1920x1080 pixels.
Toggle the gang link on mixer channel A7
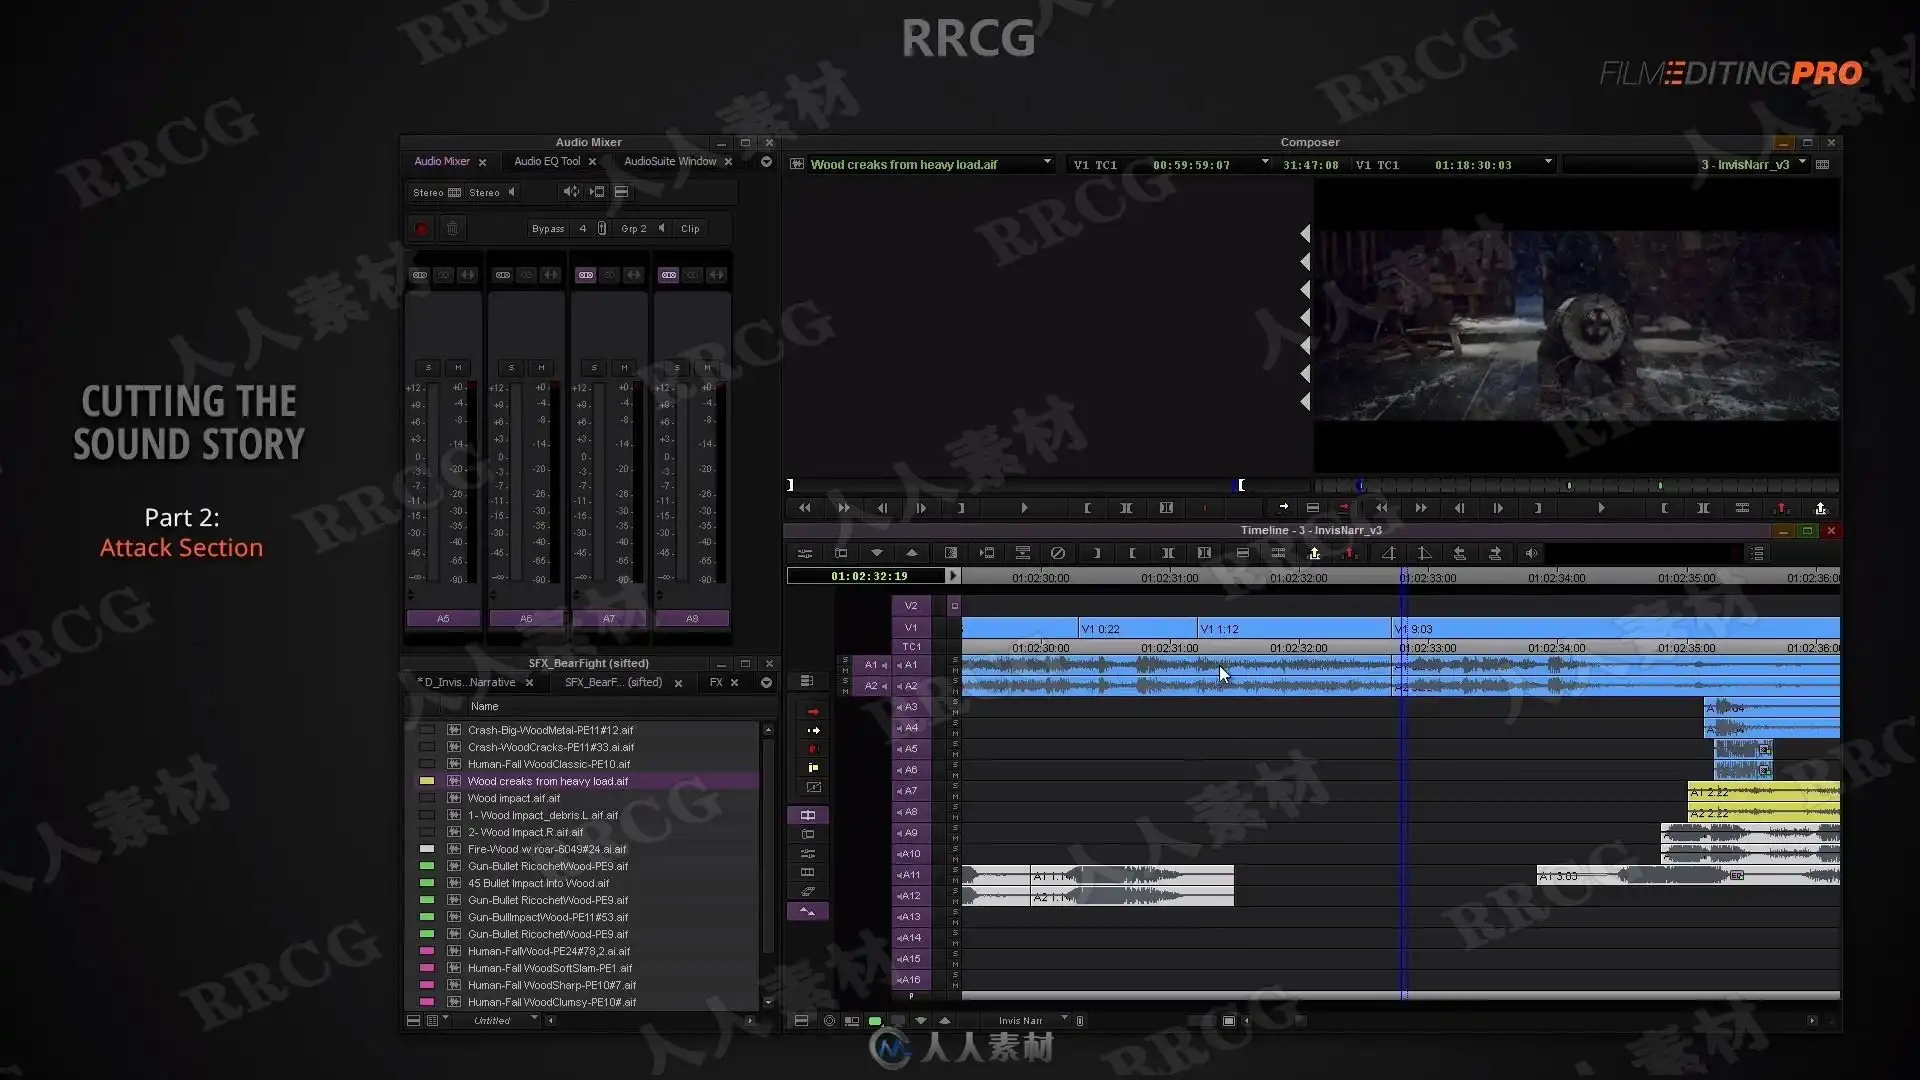point(586,275)
